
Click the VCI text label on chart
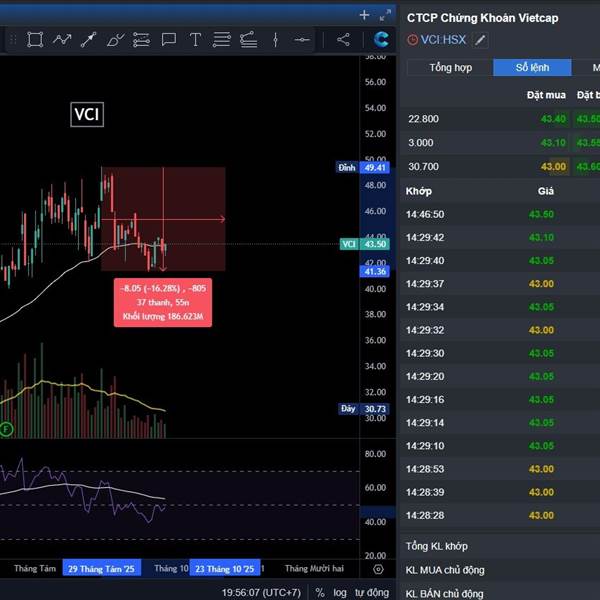87,114
